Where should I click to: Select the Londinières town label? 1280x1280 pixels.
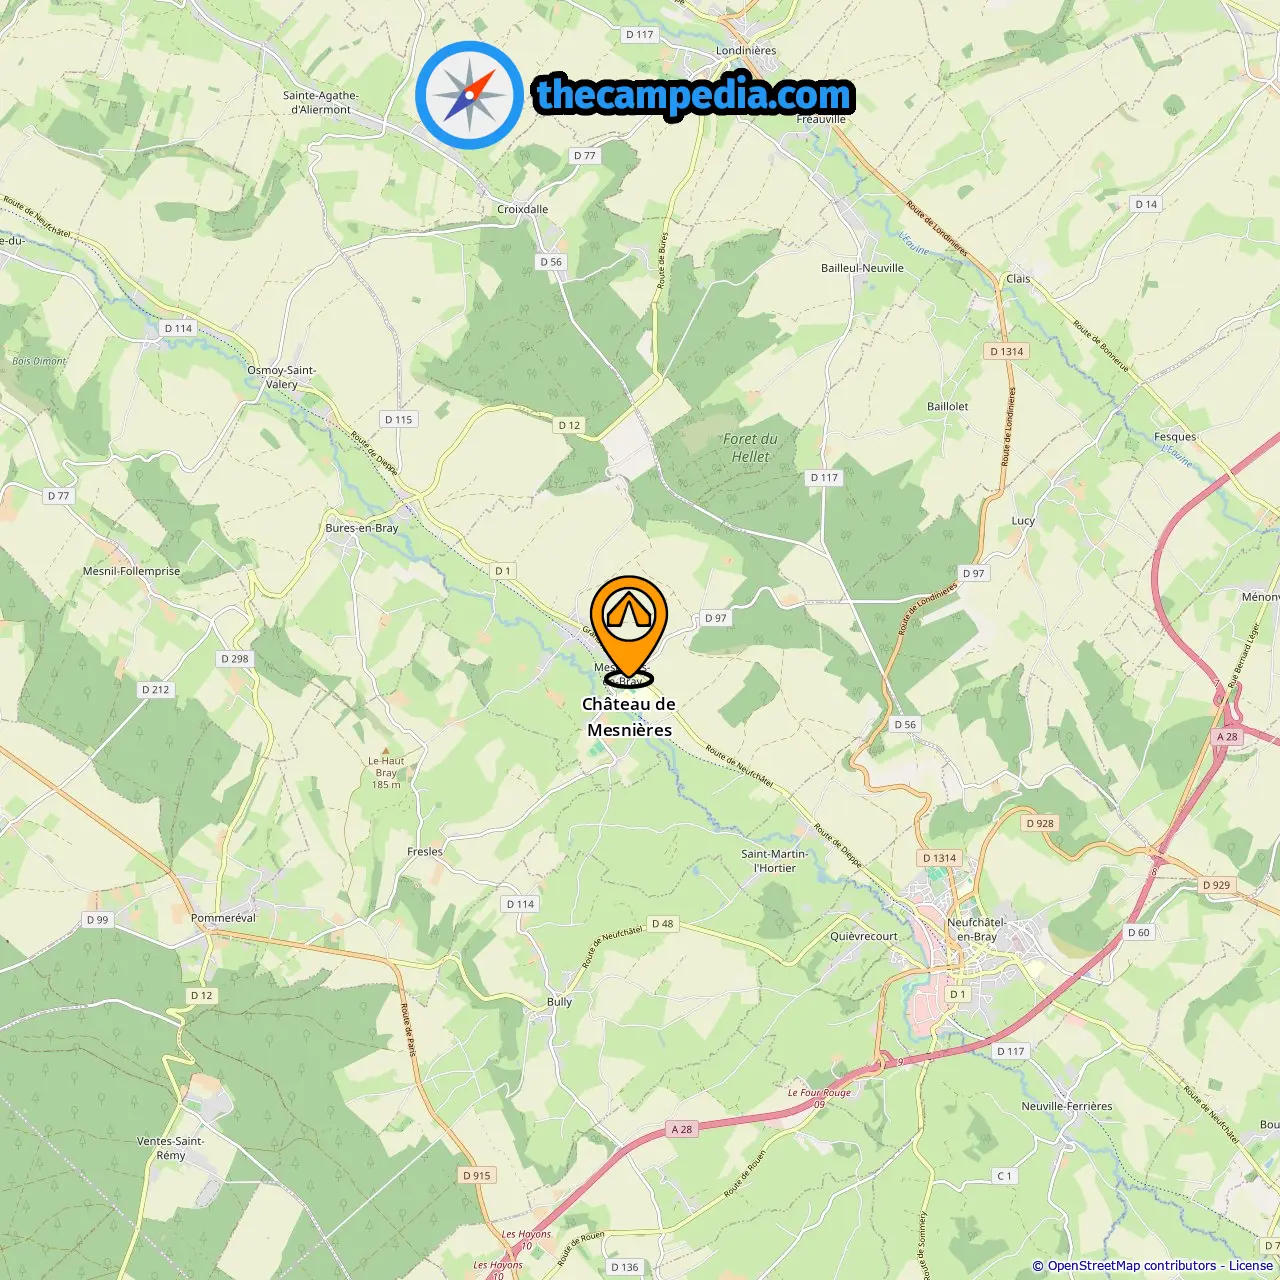pos(746,50)
